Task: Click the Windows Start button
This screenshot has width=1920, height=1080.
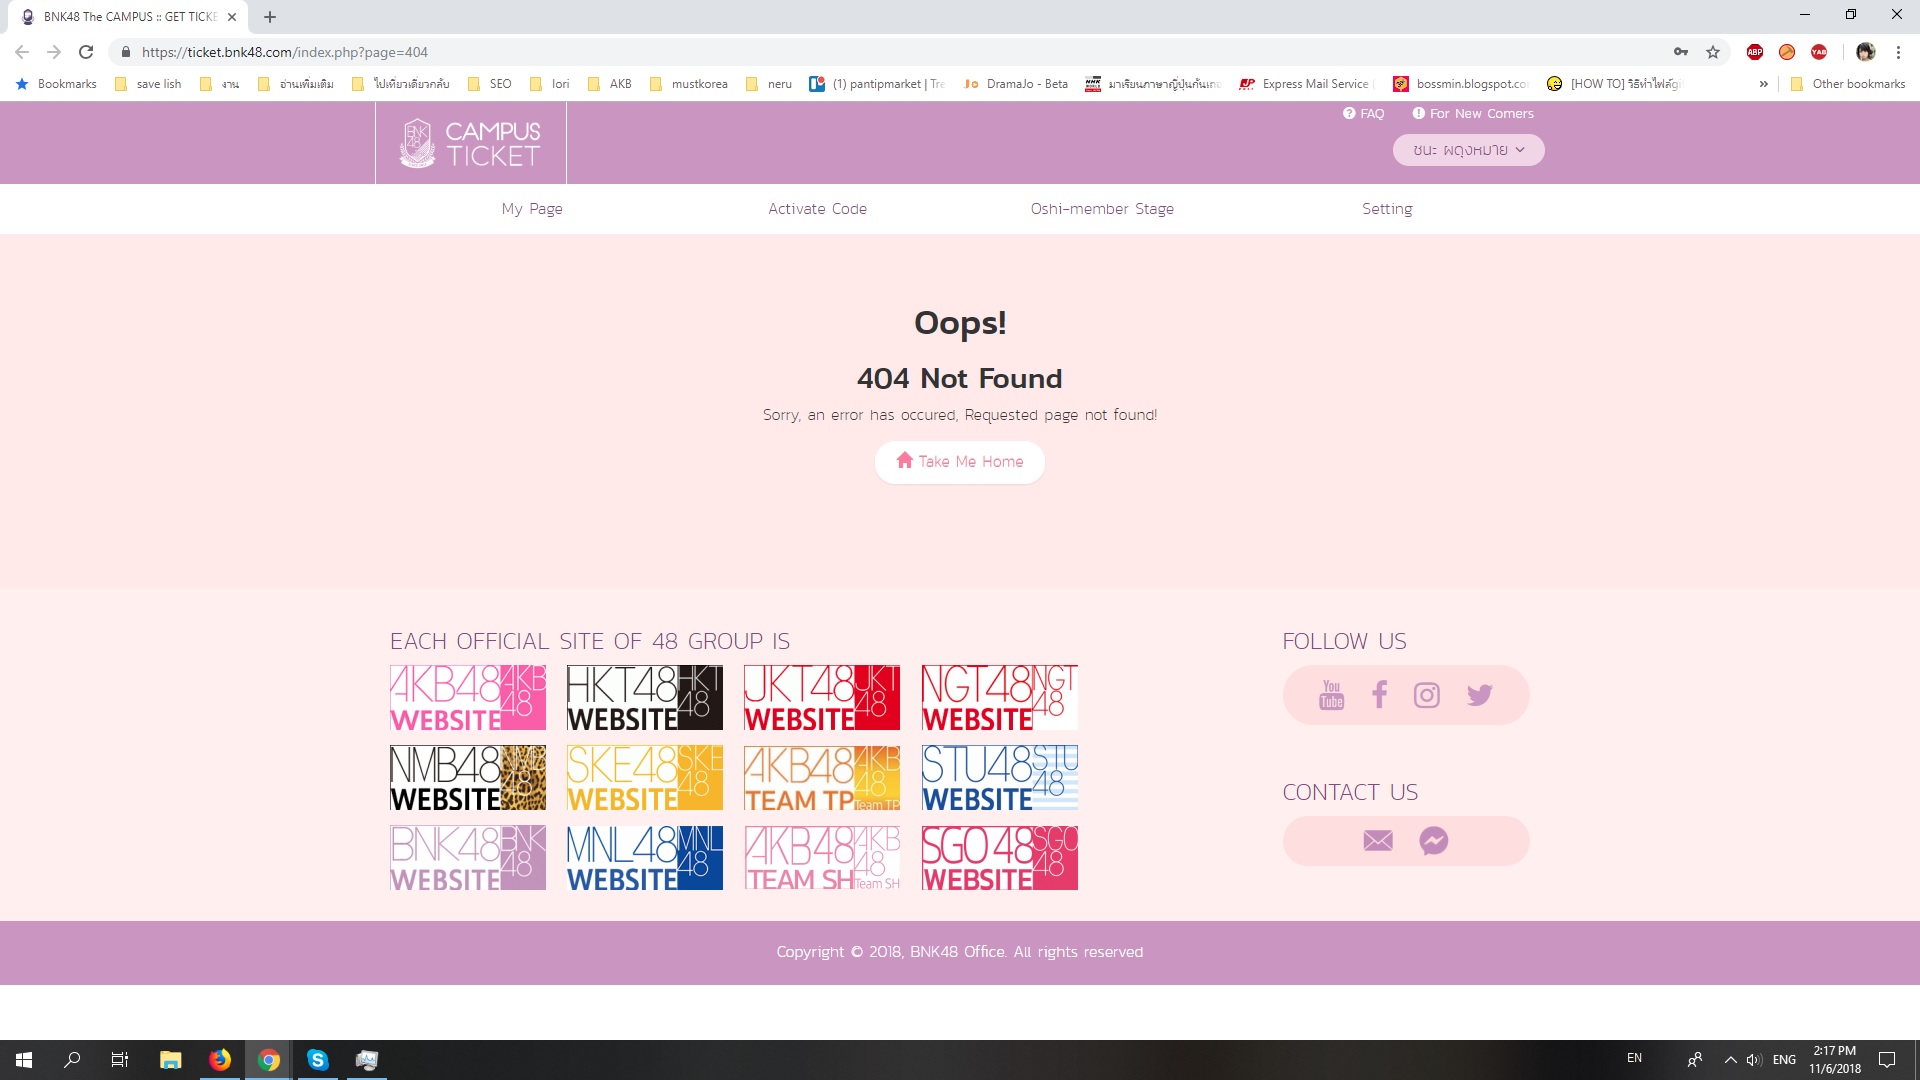Action: click(24, 1060)
